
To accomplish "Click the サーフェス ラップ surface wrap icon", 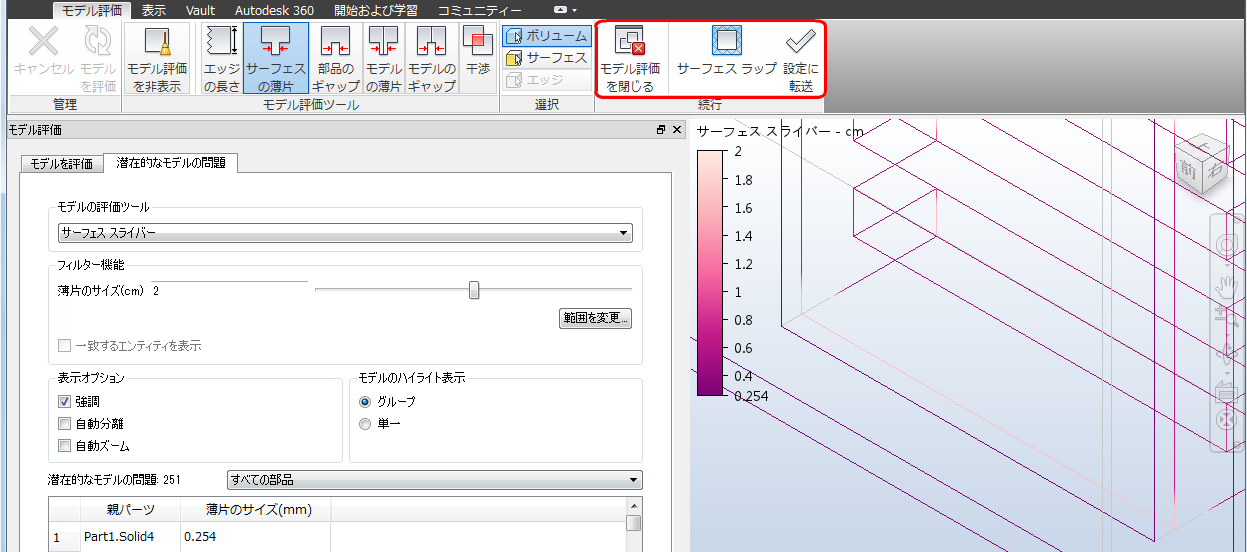I will 727,41.
